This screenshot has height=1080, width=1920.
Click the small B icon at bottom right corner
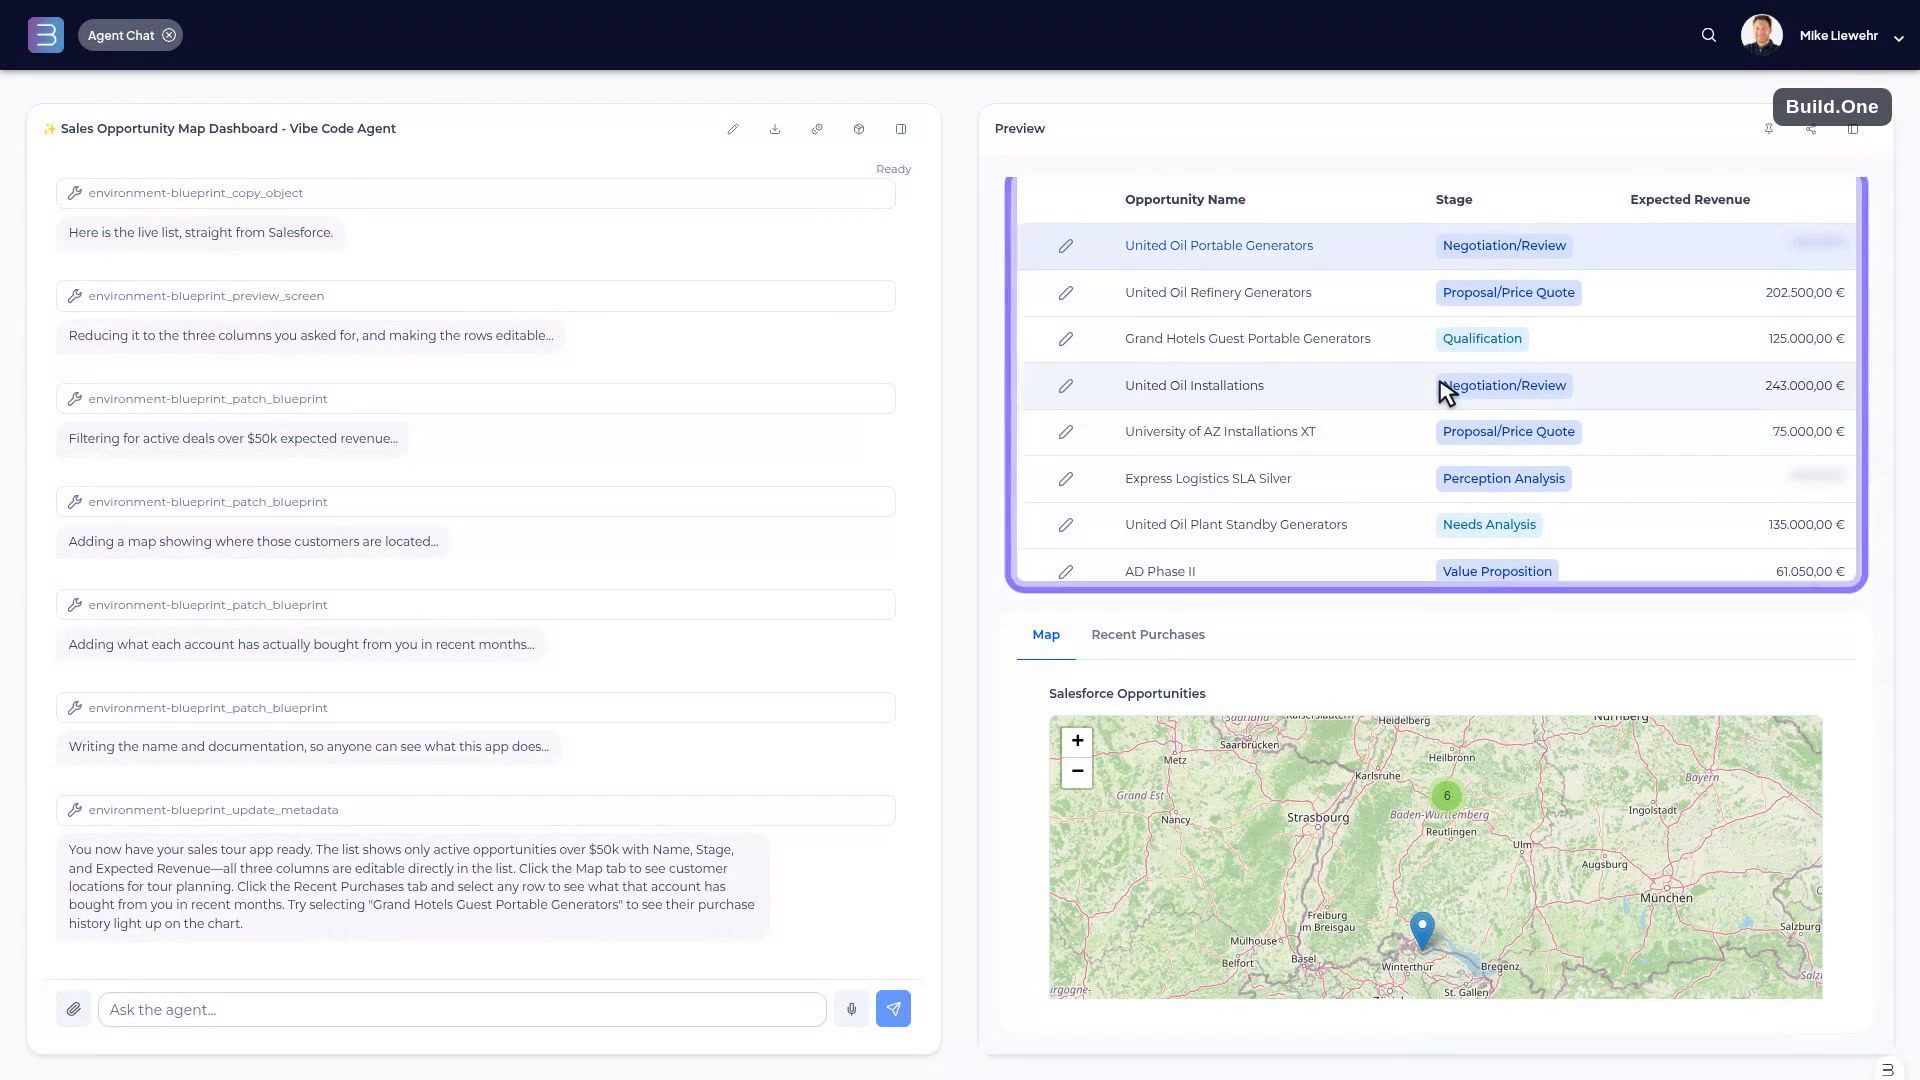pos(1888,1070)
